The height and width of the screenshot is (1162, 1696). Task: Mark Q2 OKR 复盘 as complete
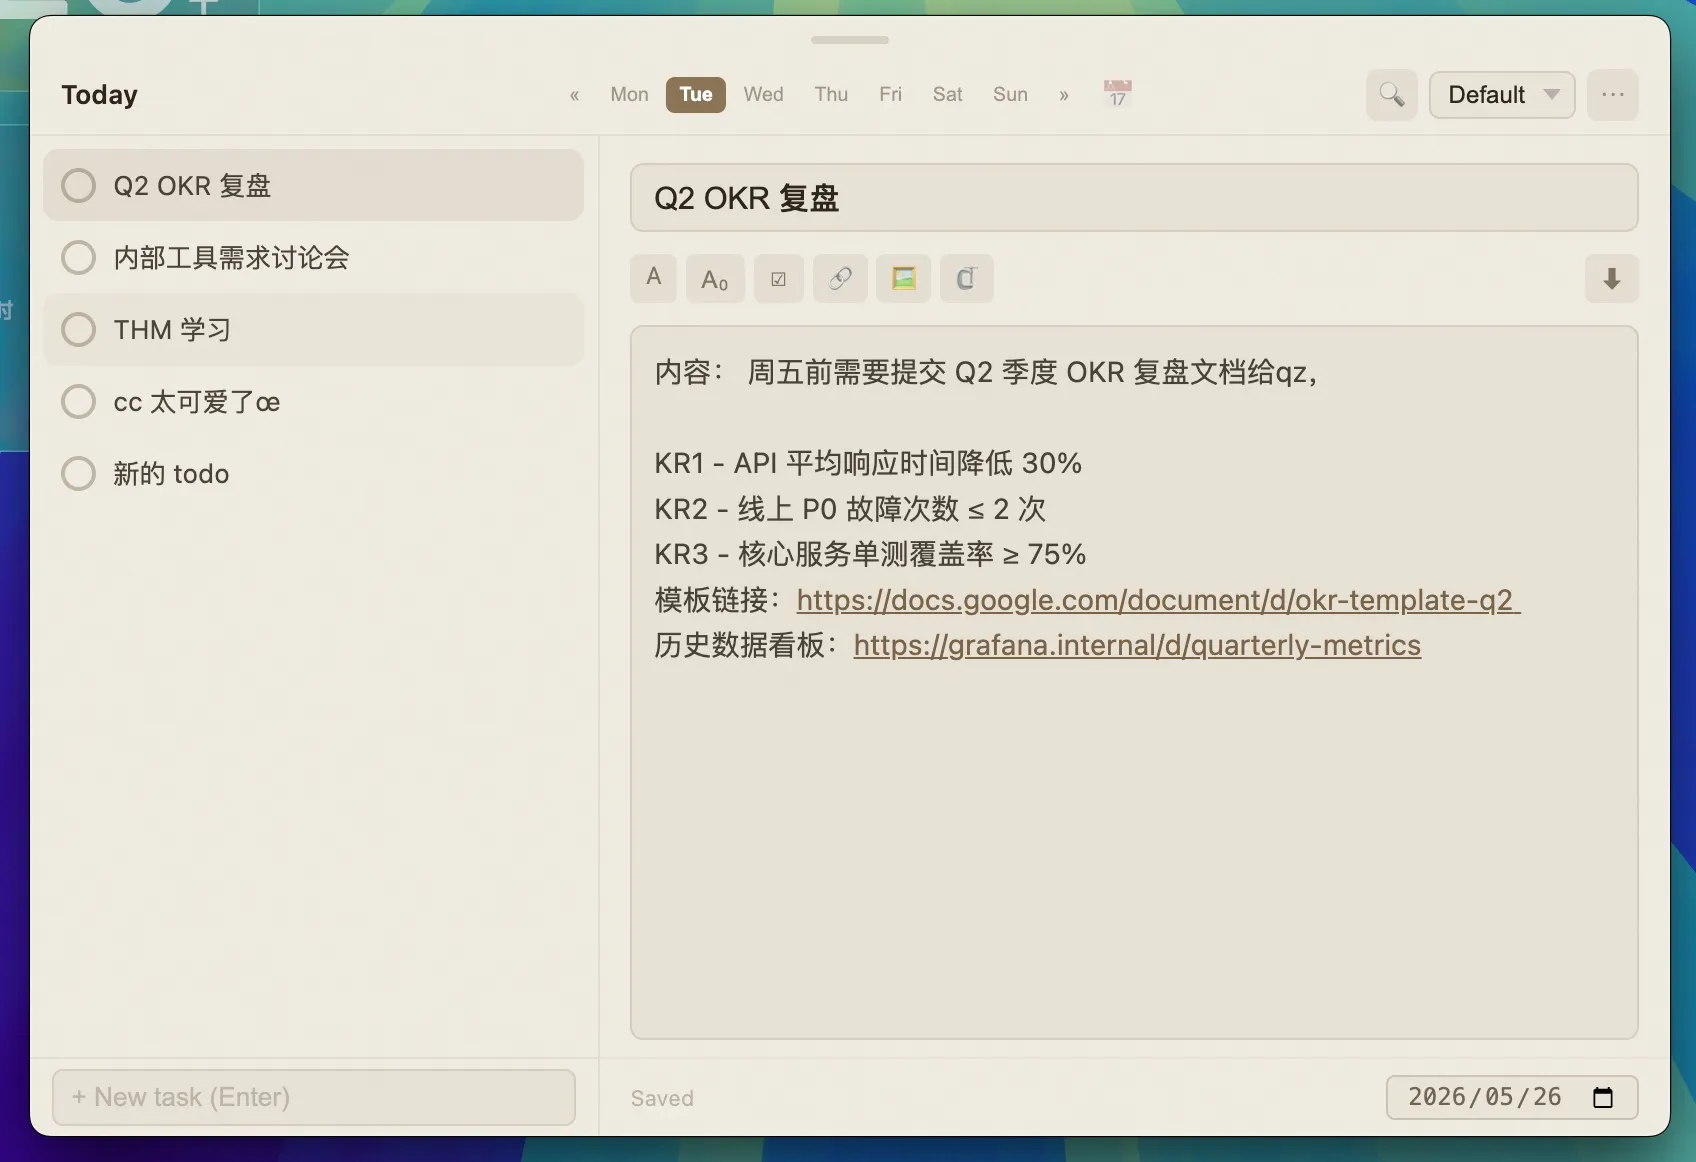[x=78, y=185]
